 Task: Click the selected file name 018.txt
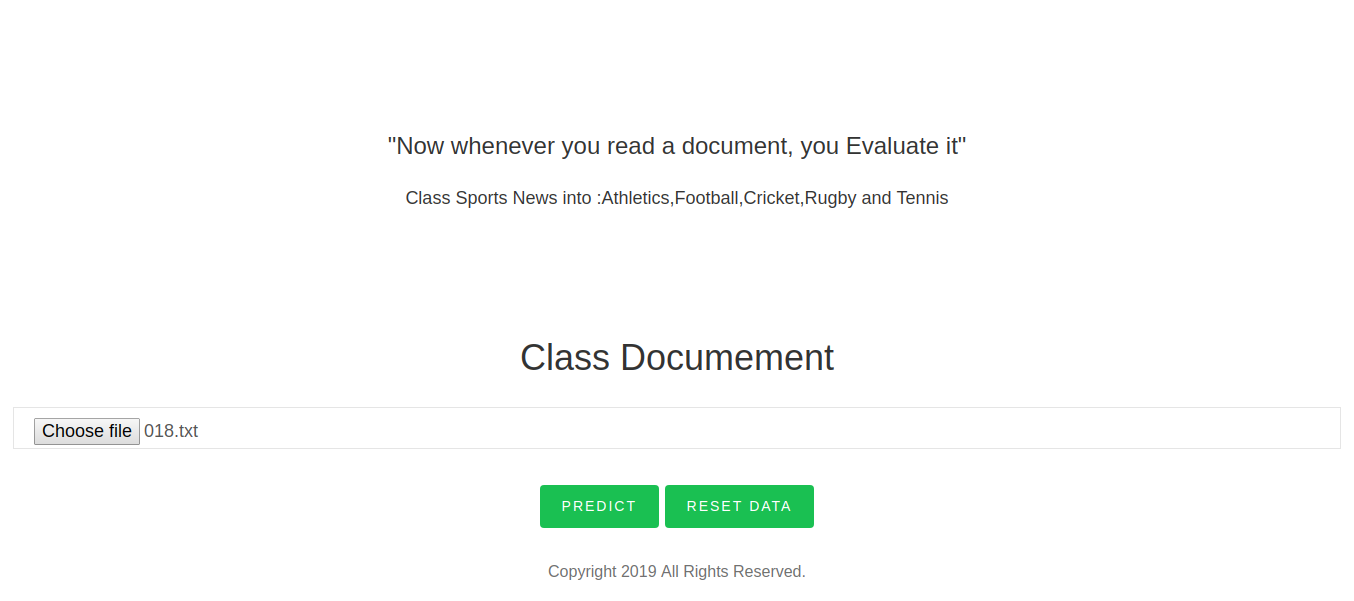(171, 431)
